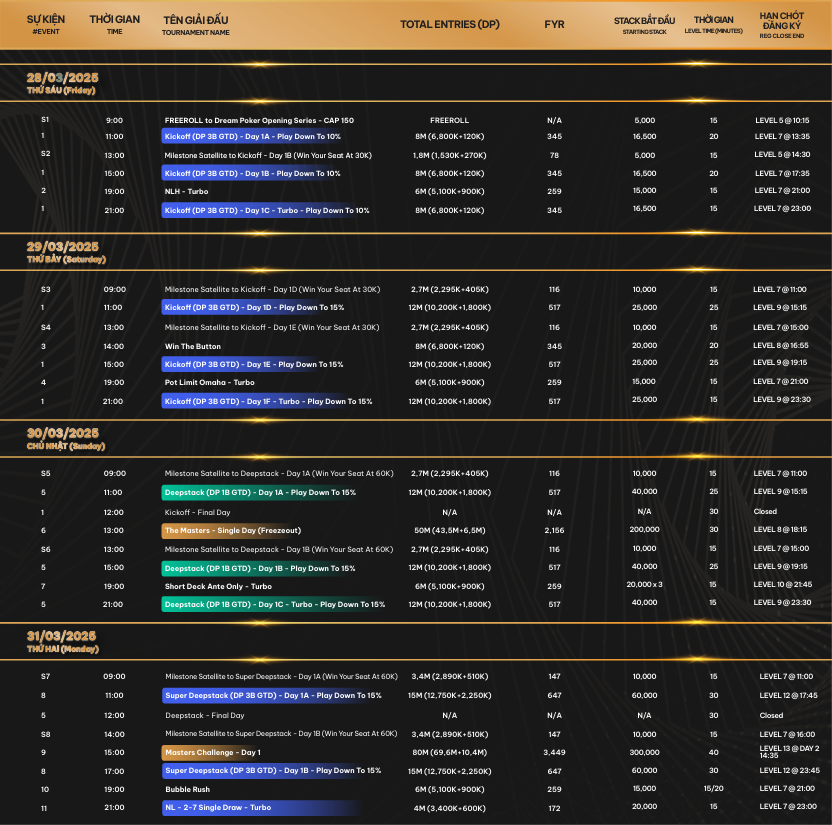Open Kickoff Day 1D Play Down To 15%
Image resolution: width=832 pixels, height=825 pixels.
click(254, 308)
